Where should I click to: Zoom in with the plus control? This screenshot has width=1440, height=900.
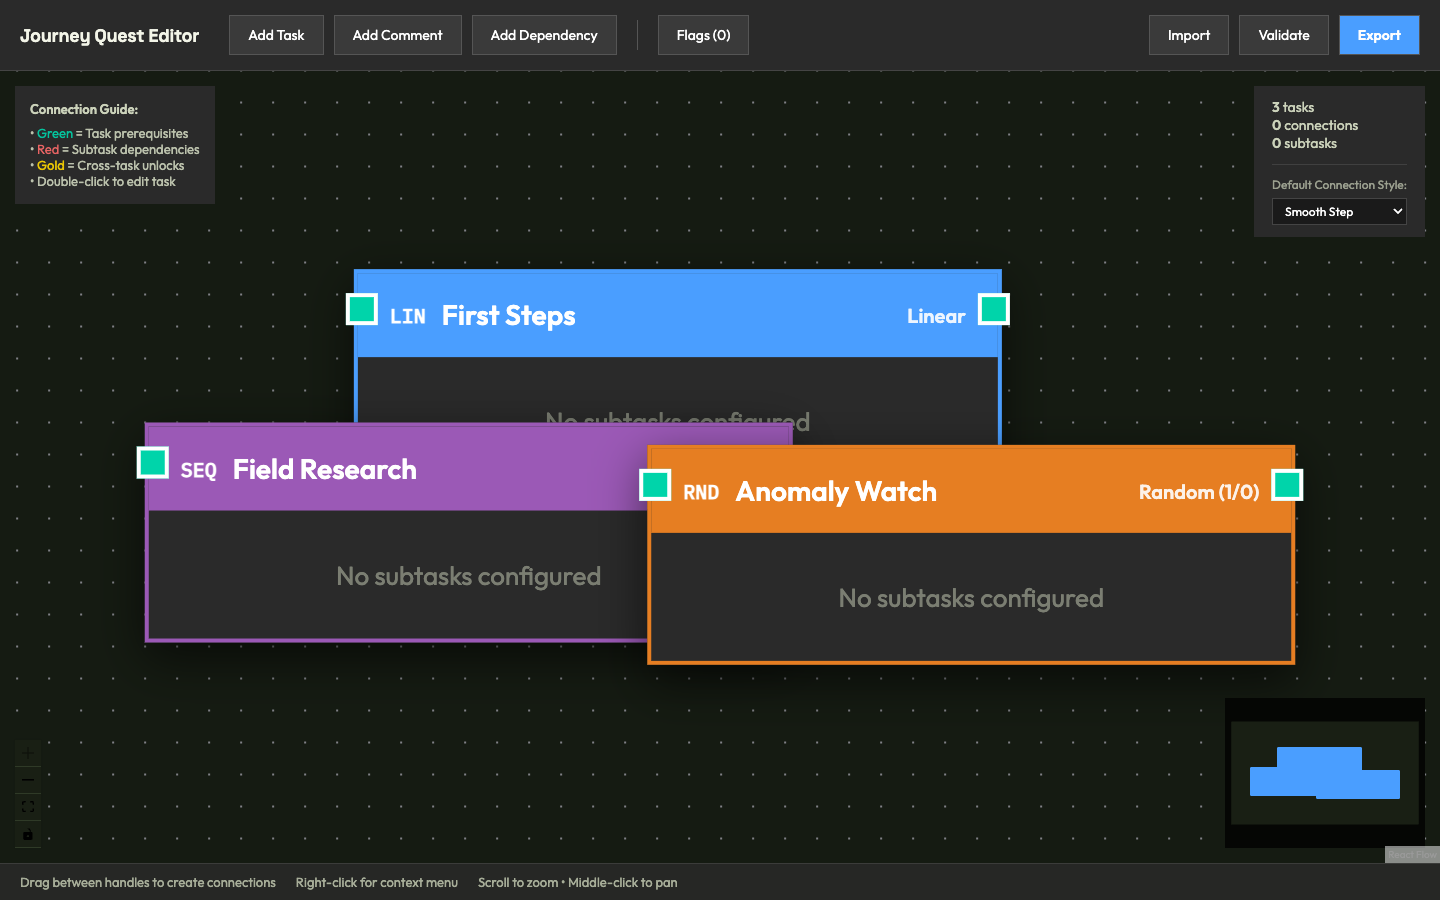pos(28,753)
